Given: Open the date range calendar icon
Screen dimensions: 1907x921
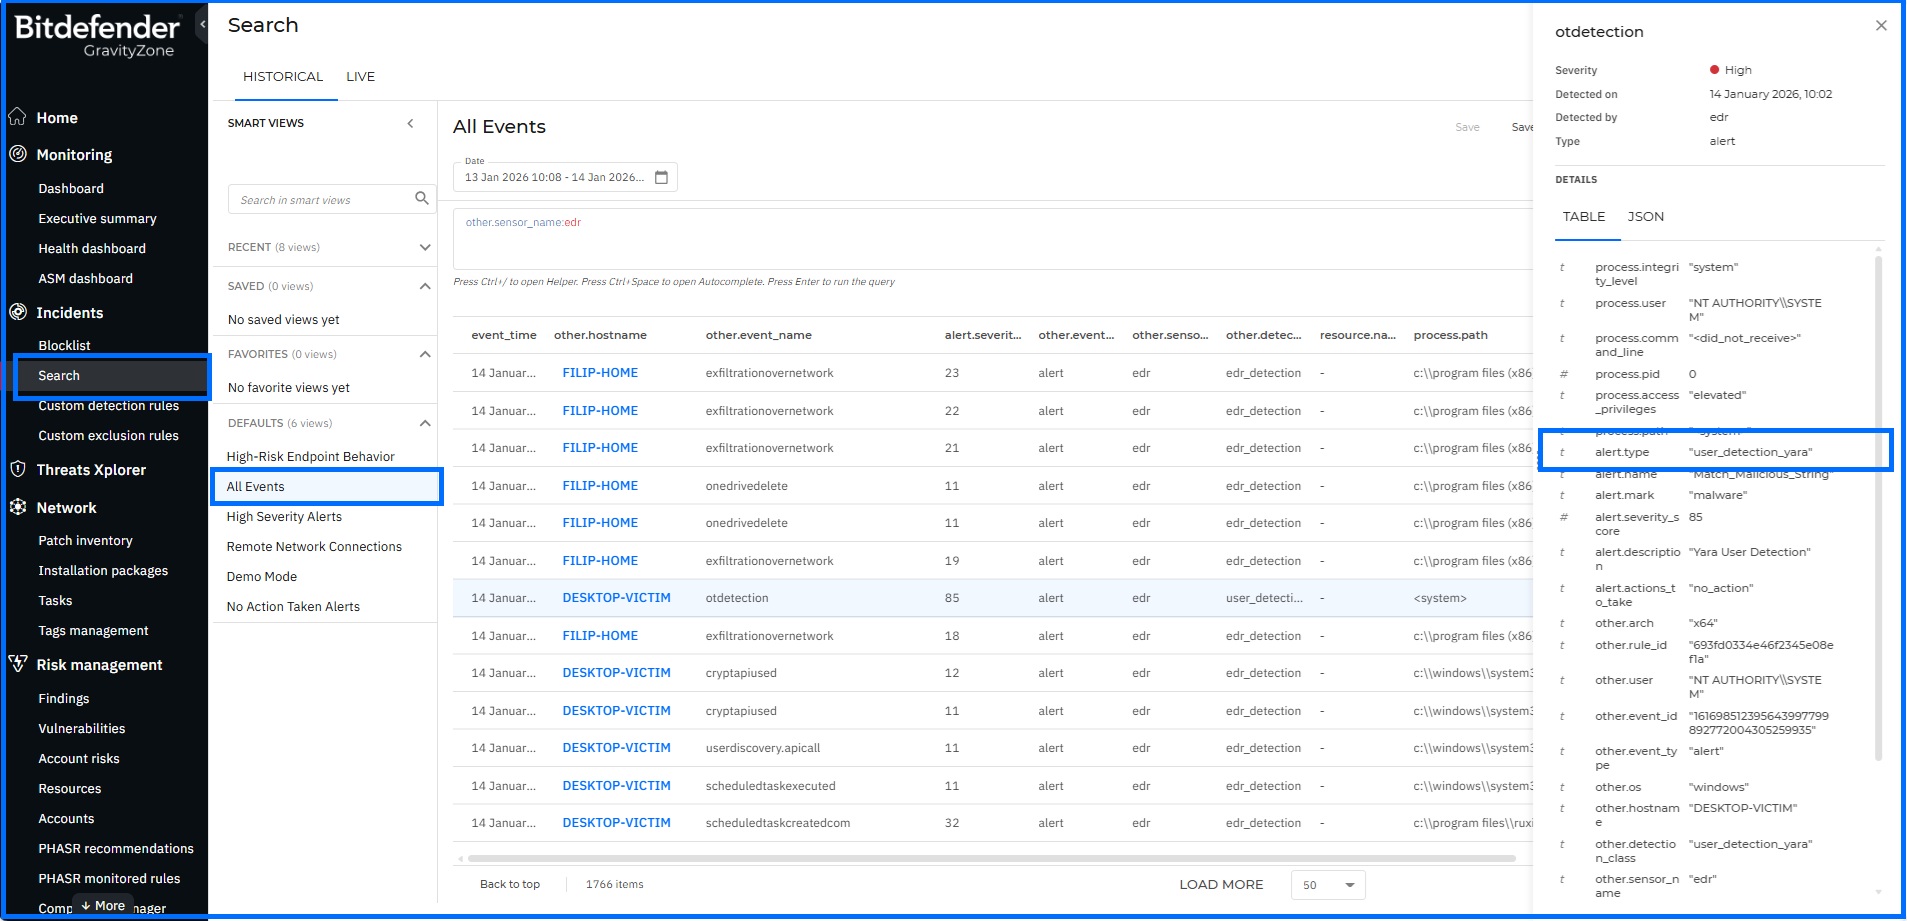Looking at the screenshot, I should [x=661, y=177].
